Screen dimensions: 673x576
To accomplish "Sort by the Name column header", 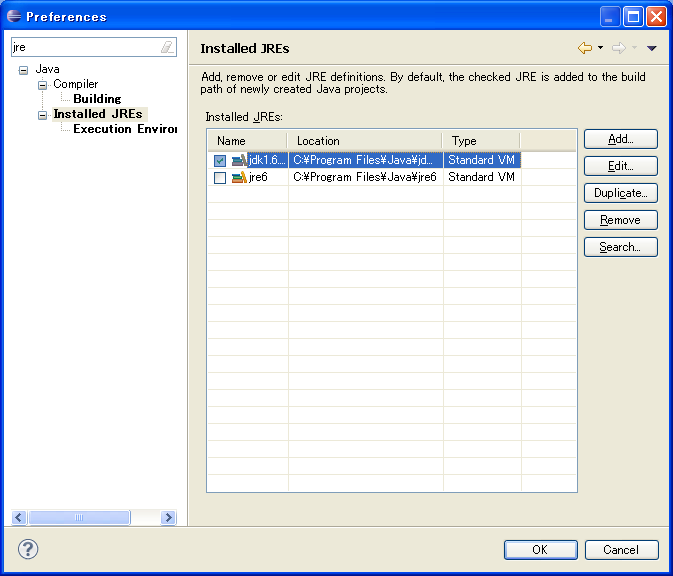I will point(247,141).
